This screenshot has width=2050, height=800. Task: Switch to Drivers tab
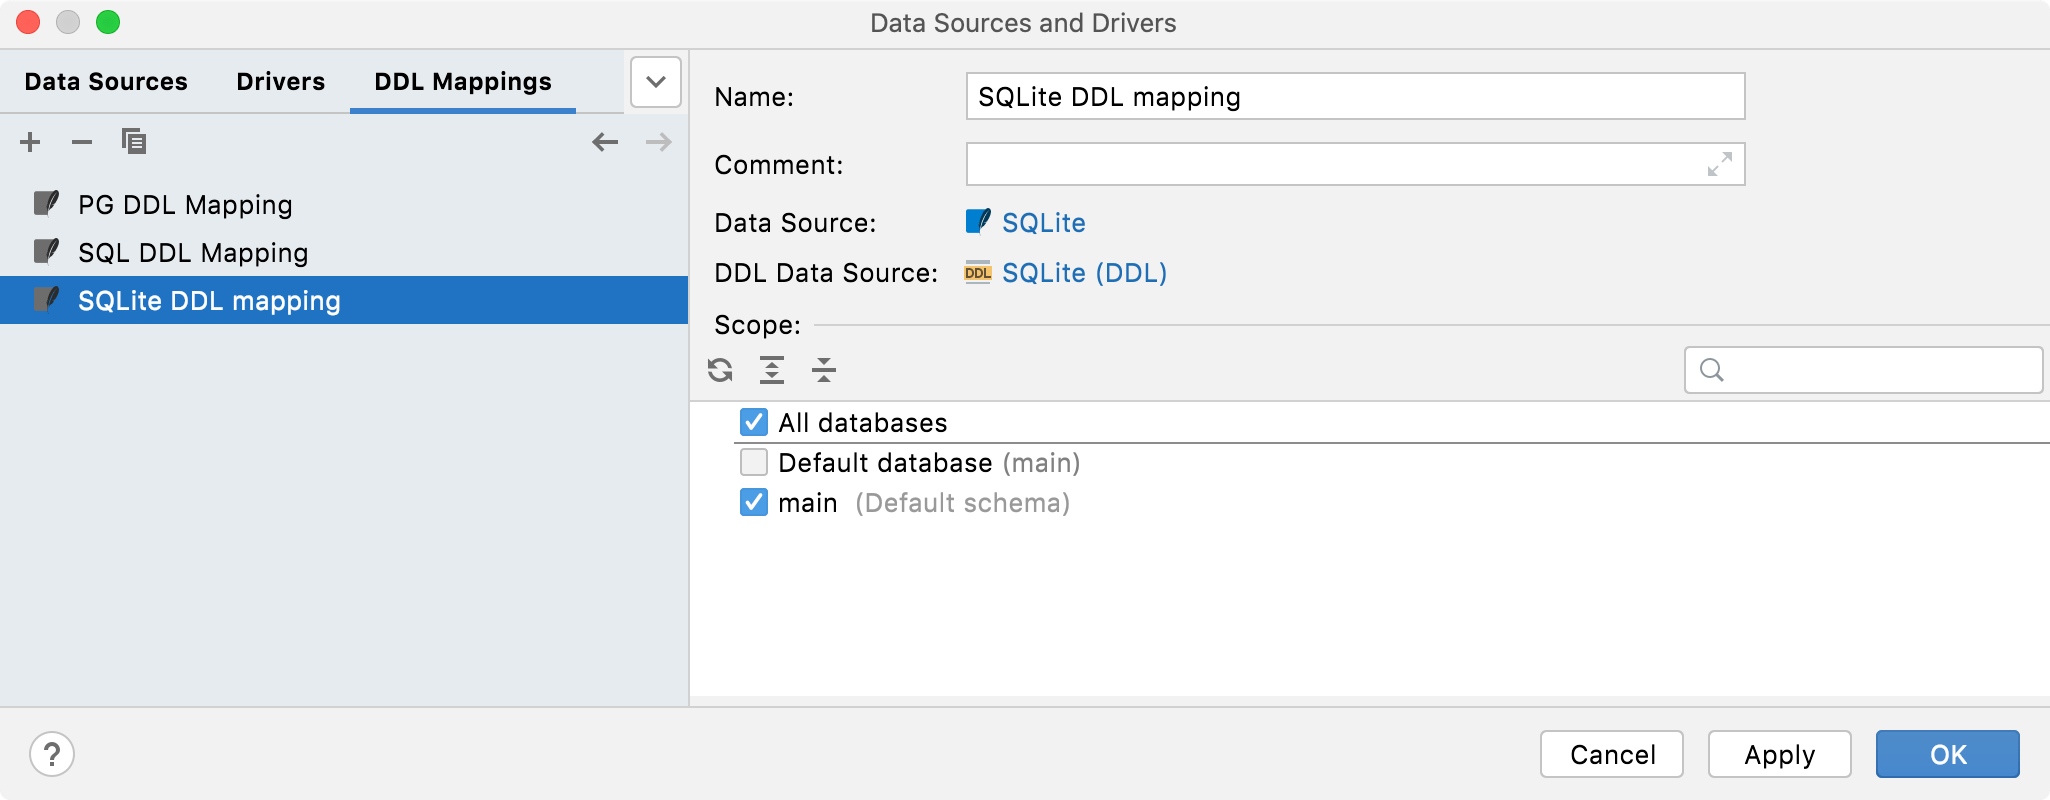click(281, 82)
